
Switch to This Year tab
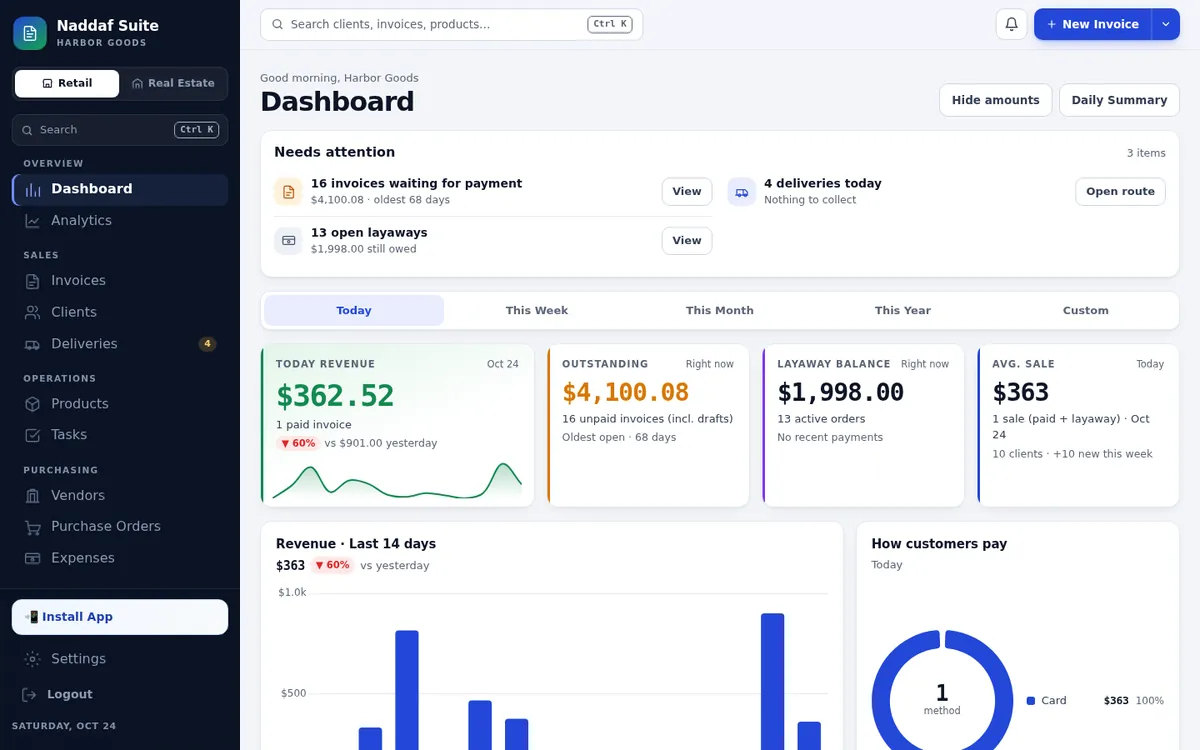903,310
